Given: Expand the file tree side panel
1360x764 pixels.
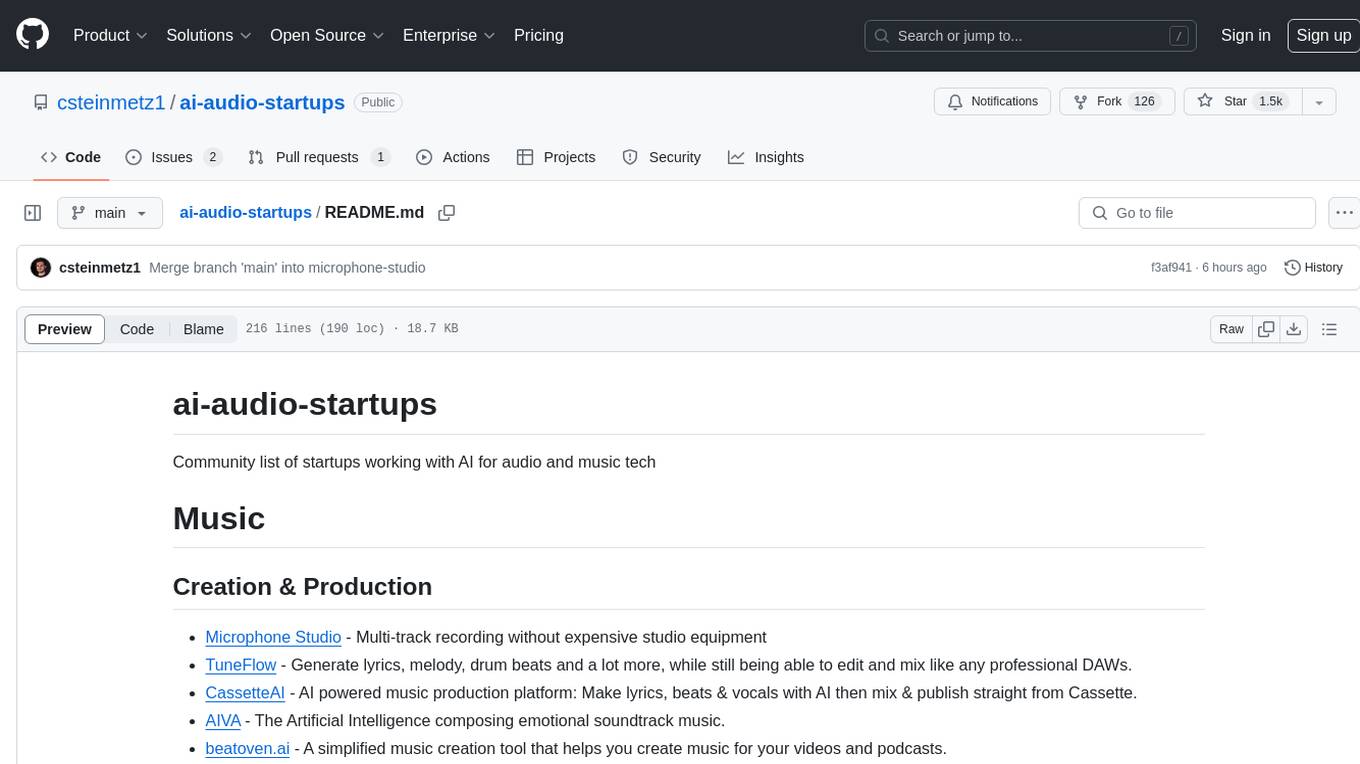Looking at the screenshot, I should pyautogui.click(x=32, y=213).
